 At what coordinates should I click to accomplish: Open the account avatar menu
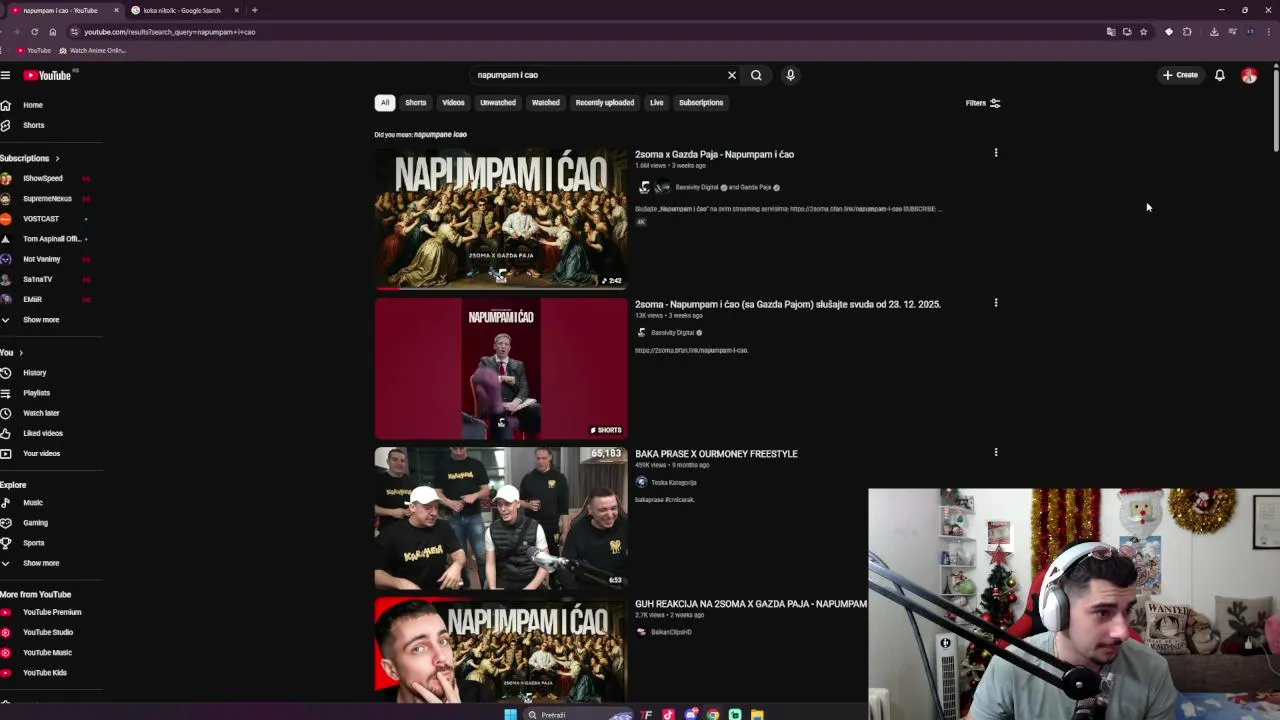pos(1249,75)
